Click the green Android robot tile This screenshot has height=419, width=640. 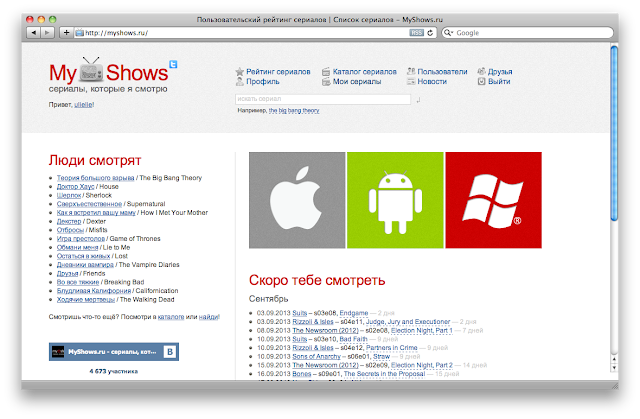coord(395,200)
